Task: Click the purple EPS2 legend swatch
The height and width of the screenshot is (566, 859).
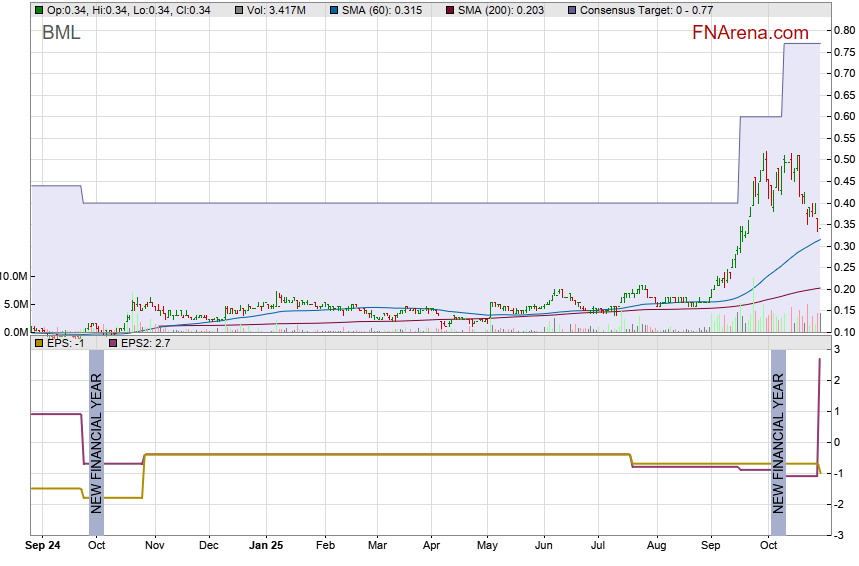Action: 111,343
